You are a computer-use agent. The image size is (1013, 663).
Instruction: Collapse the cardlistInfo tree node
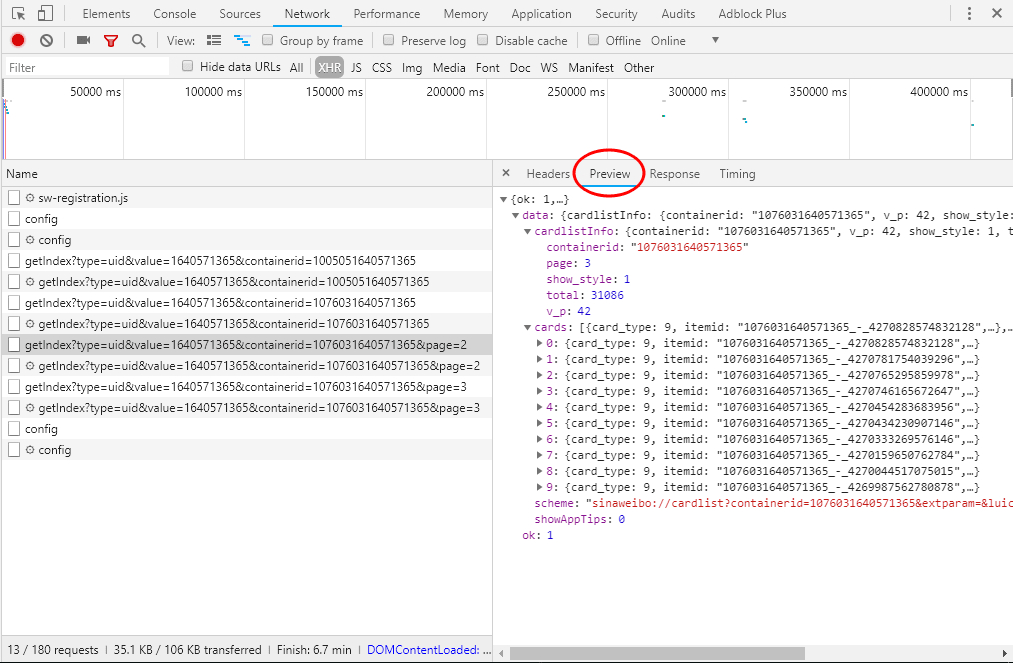(x=527, y=231)
